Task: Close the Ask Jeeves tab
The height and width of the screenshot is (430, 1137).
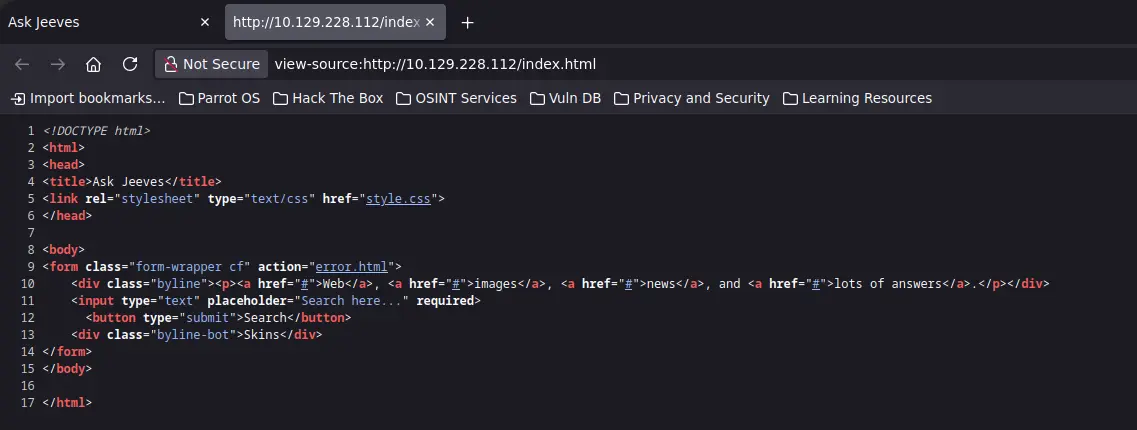Action: pos(204,22)
